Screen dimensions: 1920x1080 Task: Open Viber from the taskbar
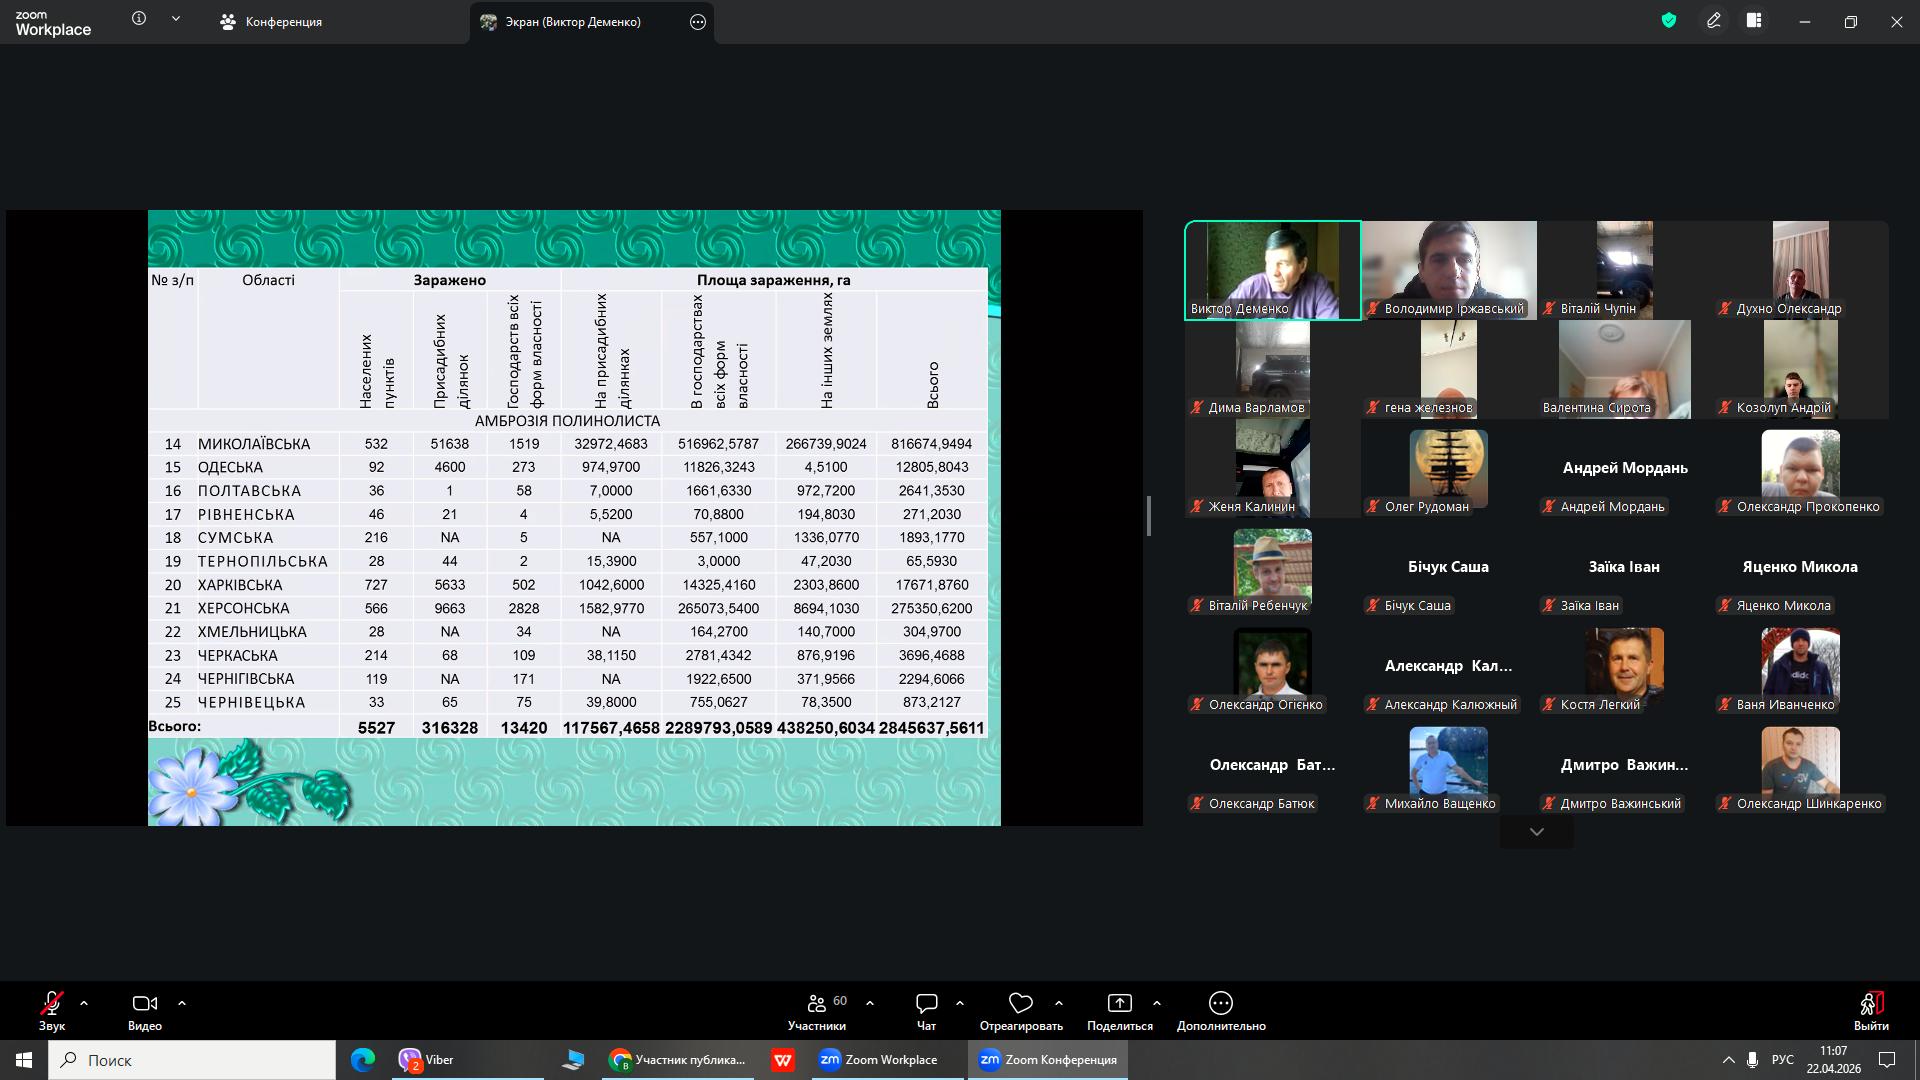[x=427, y=1060]
